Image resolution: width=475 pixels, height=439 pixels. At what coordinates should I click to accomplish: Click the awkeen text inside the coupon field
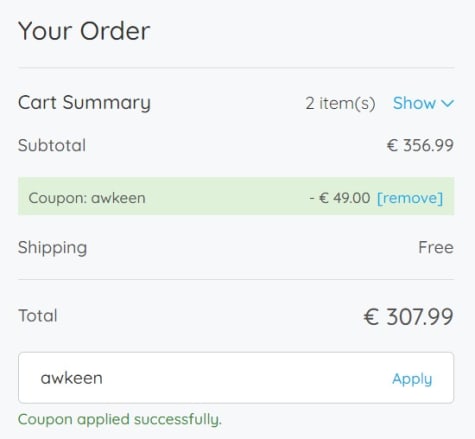point(72,378)
